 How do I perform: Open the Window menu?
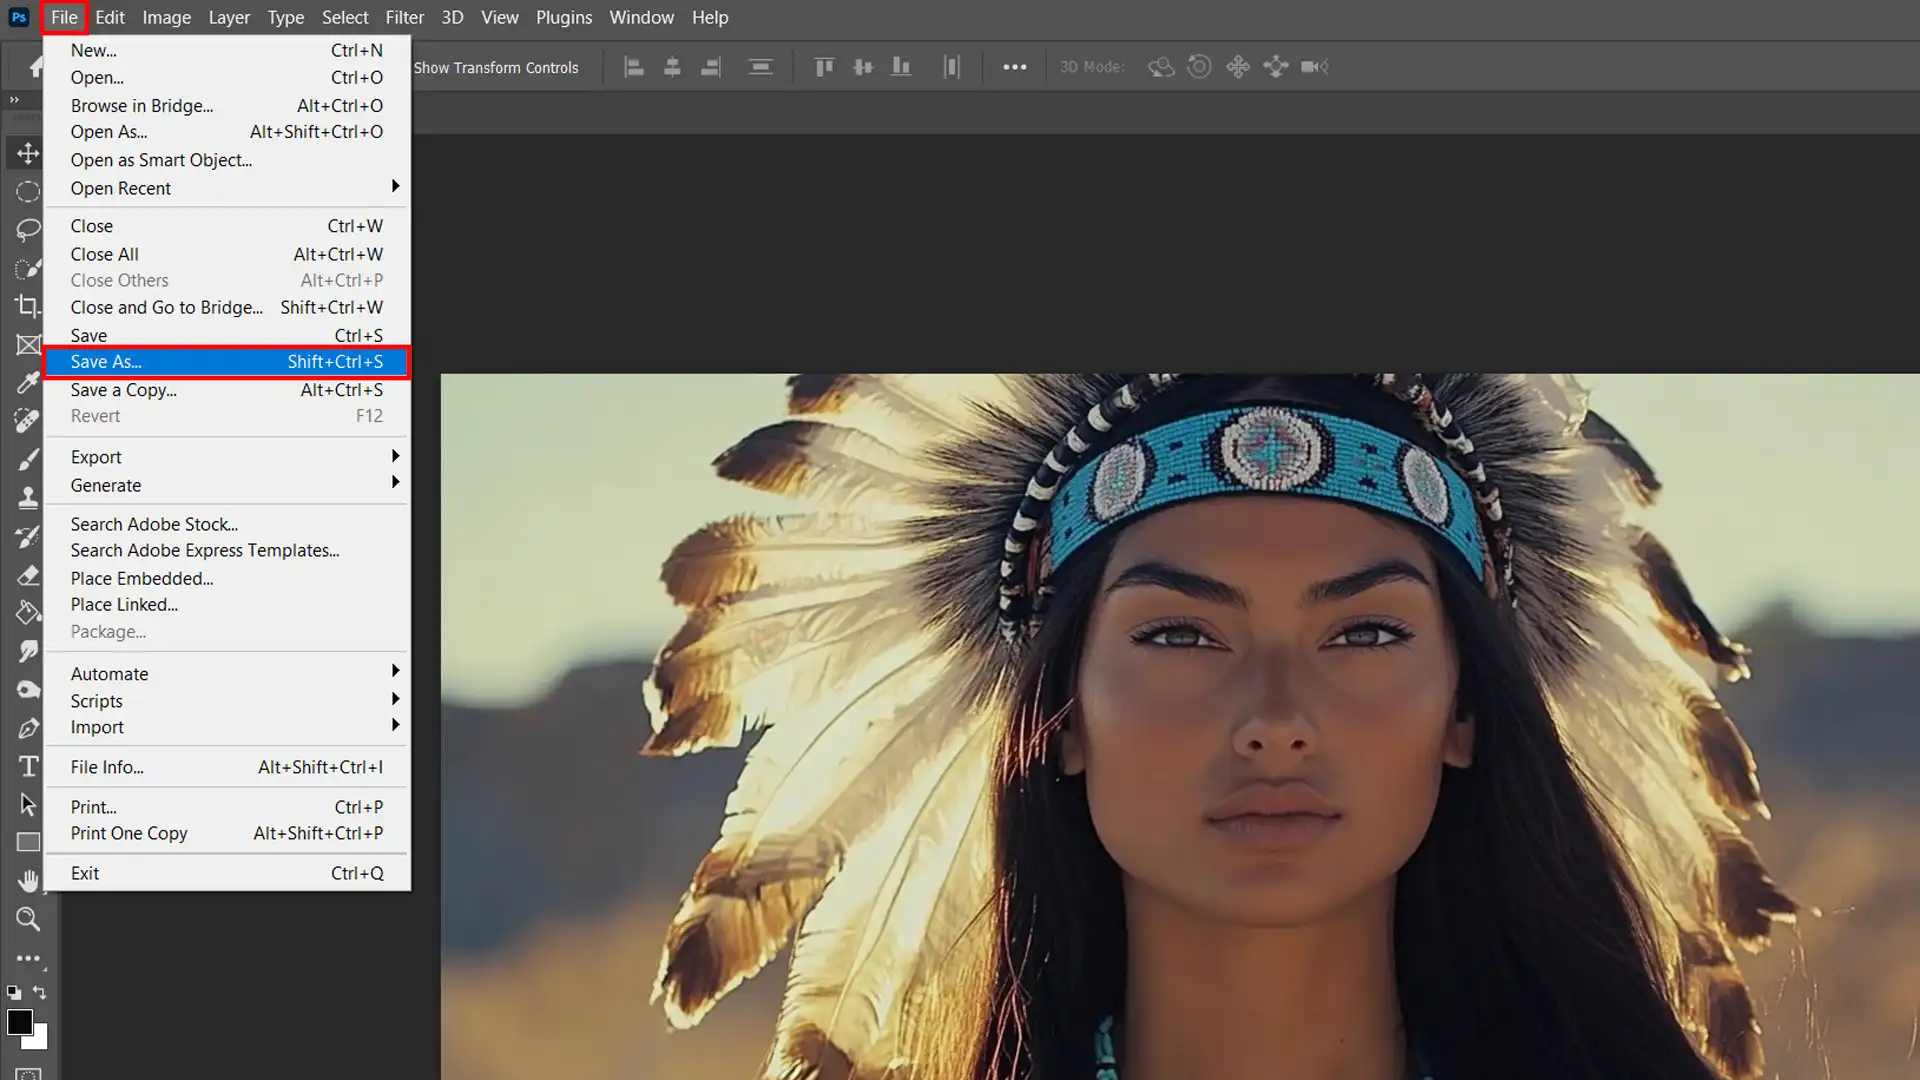pyautogui.click(x=642, y=17)
